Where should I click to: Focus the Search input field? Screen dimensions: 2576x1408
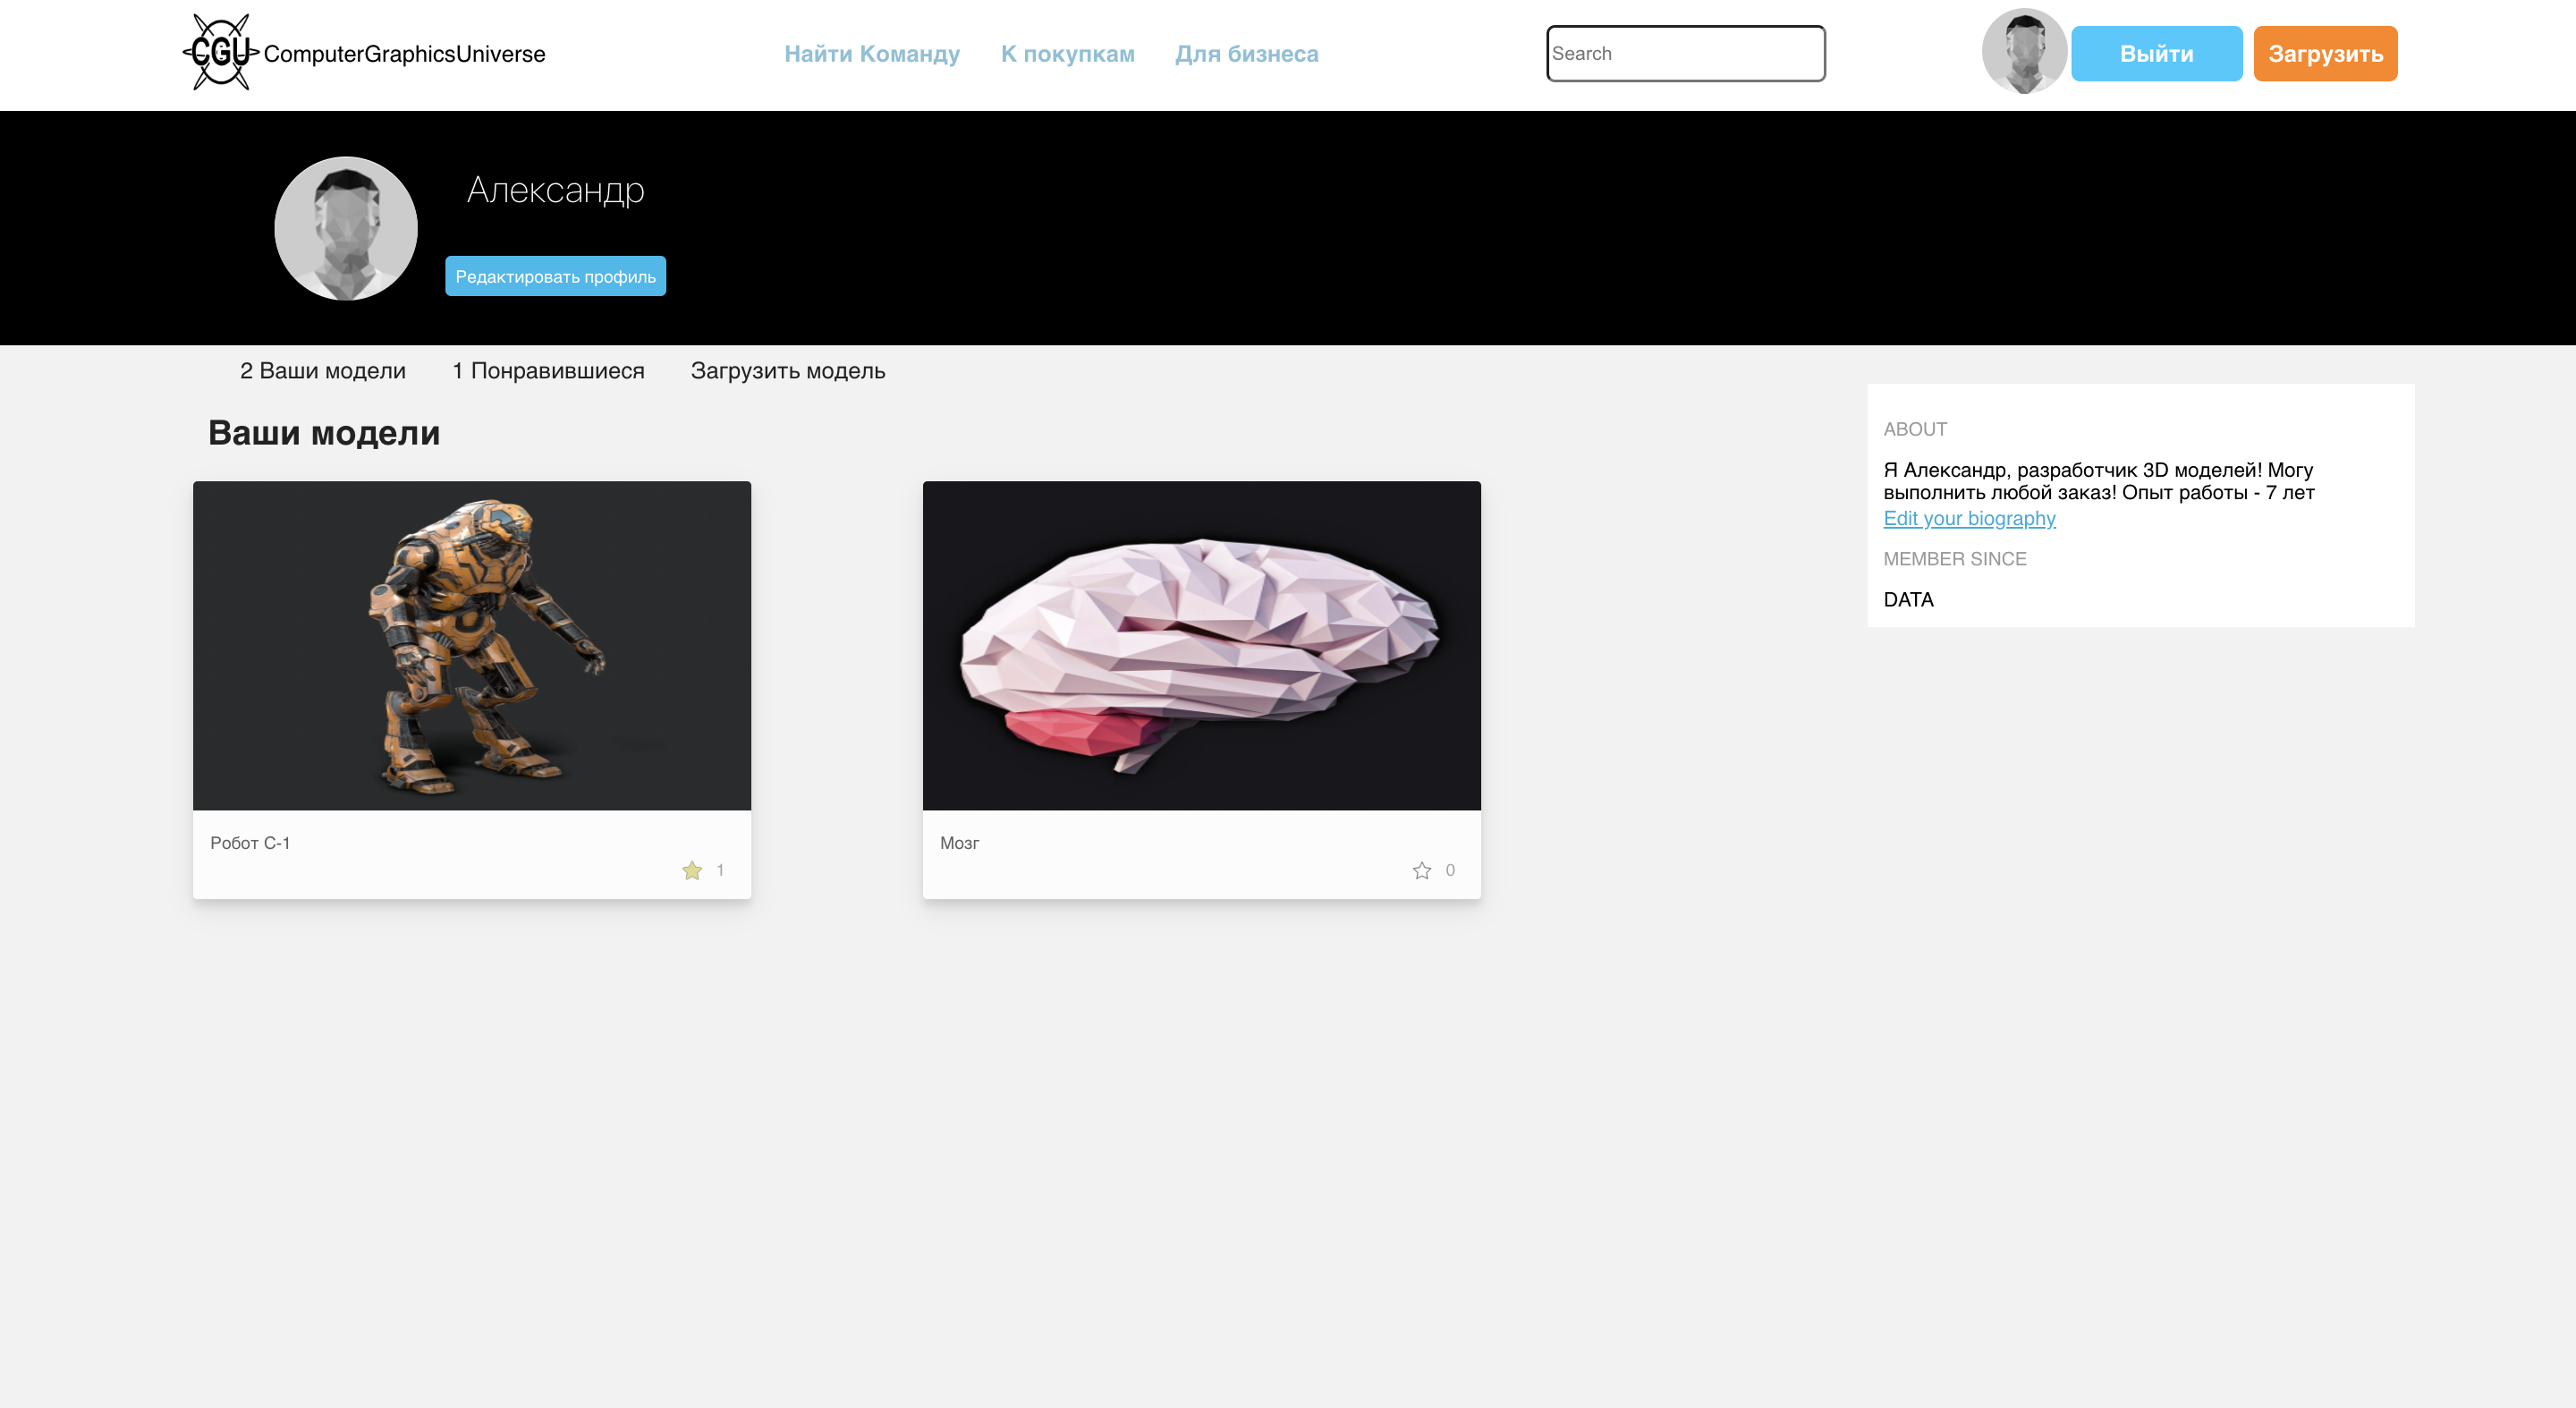(1685, 54)
